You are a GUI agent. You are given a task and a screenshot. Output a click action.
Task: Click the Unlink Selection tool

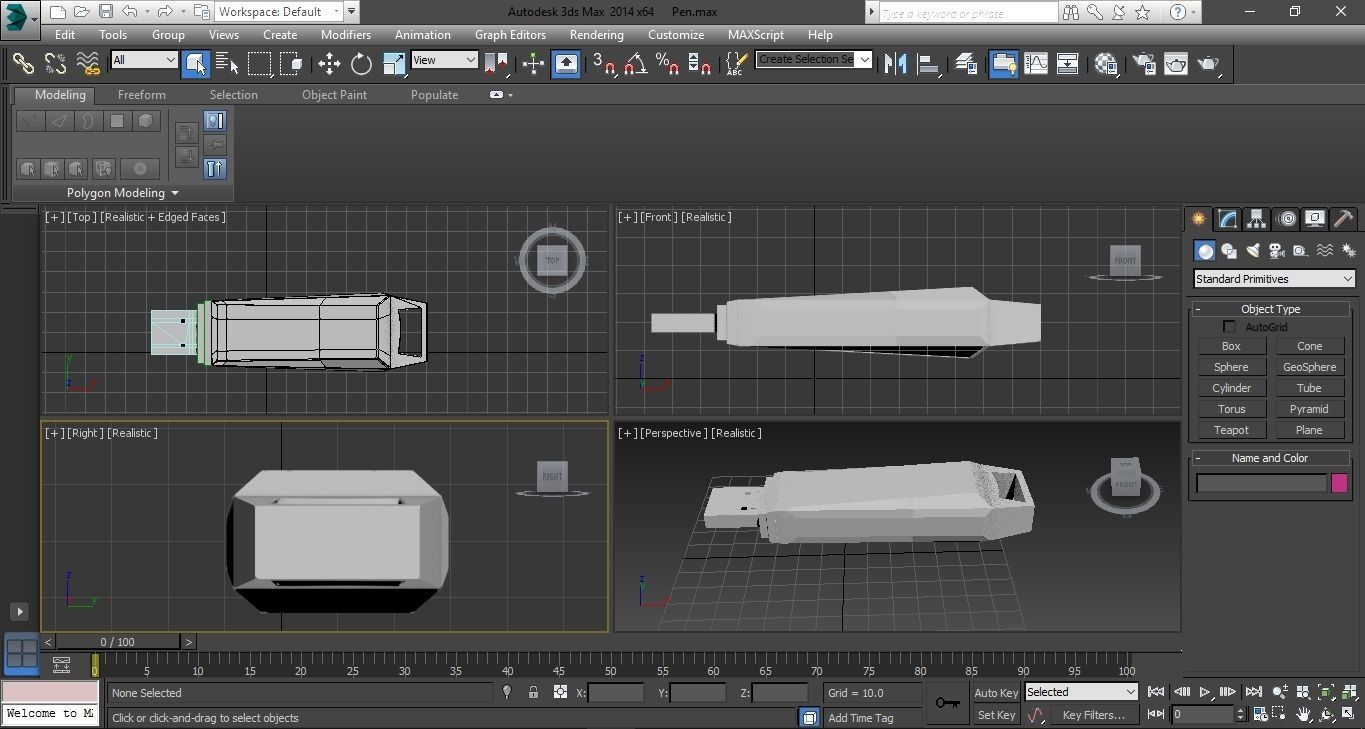tap(56, 63)
